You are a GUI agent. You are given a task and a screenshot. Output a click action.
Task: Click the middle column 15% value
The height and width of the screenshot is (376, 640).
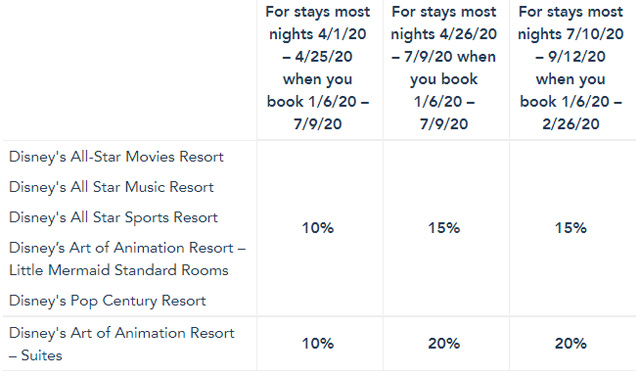click(x=444, y=228)
